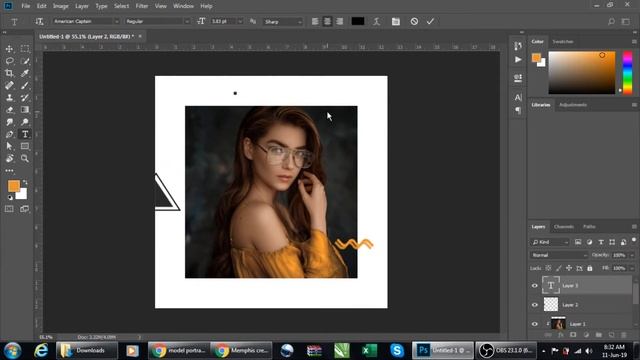Open the Layer menu
The width and height of the screenshot is (640, 360).
(82, 6)
